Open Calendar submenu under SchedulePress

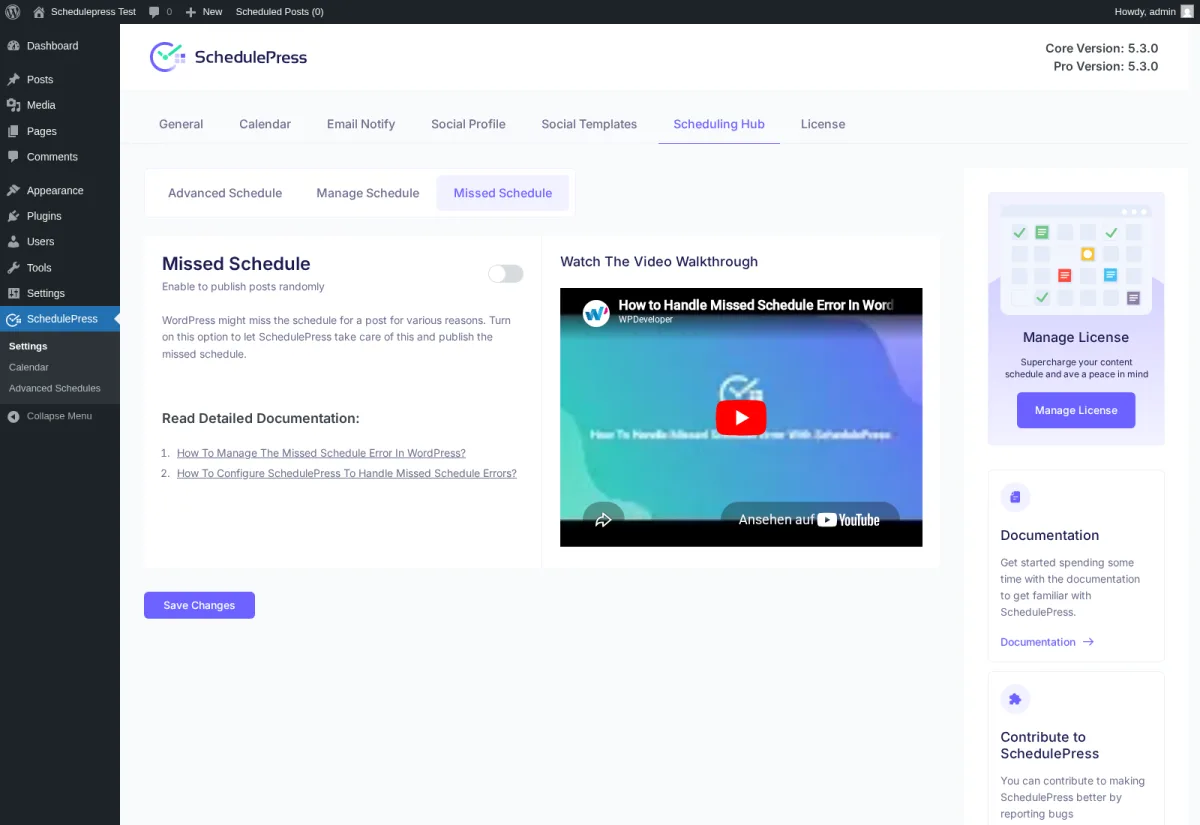29,367
